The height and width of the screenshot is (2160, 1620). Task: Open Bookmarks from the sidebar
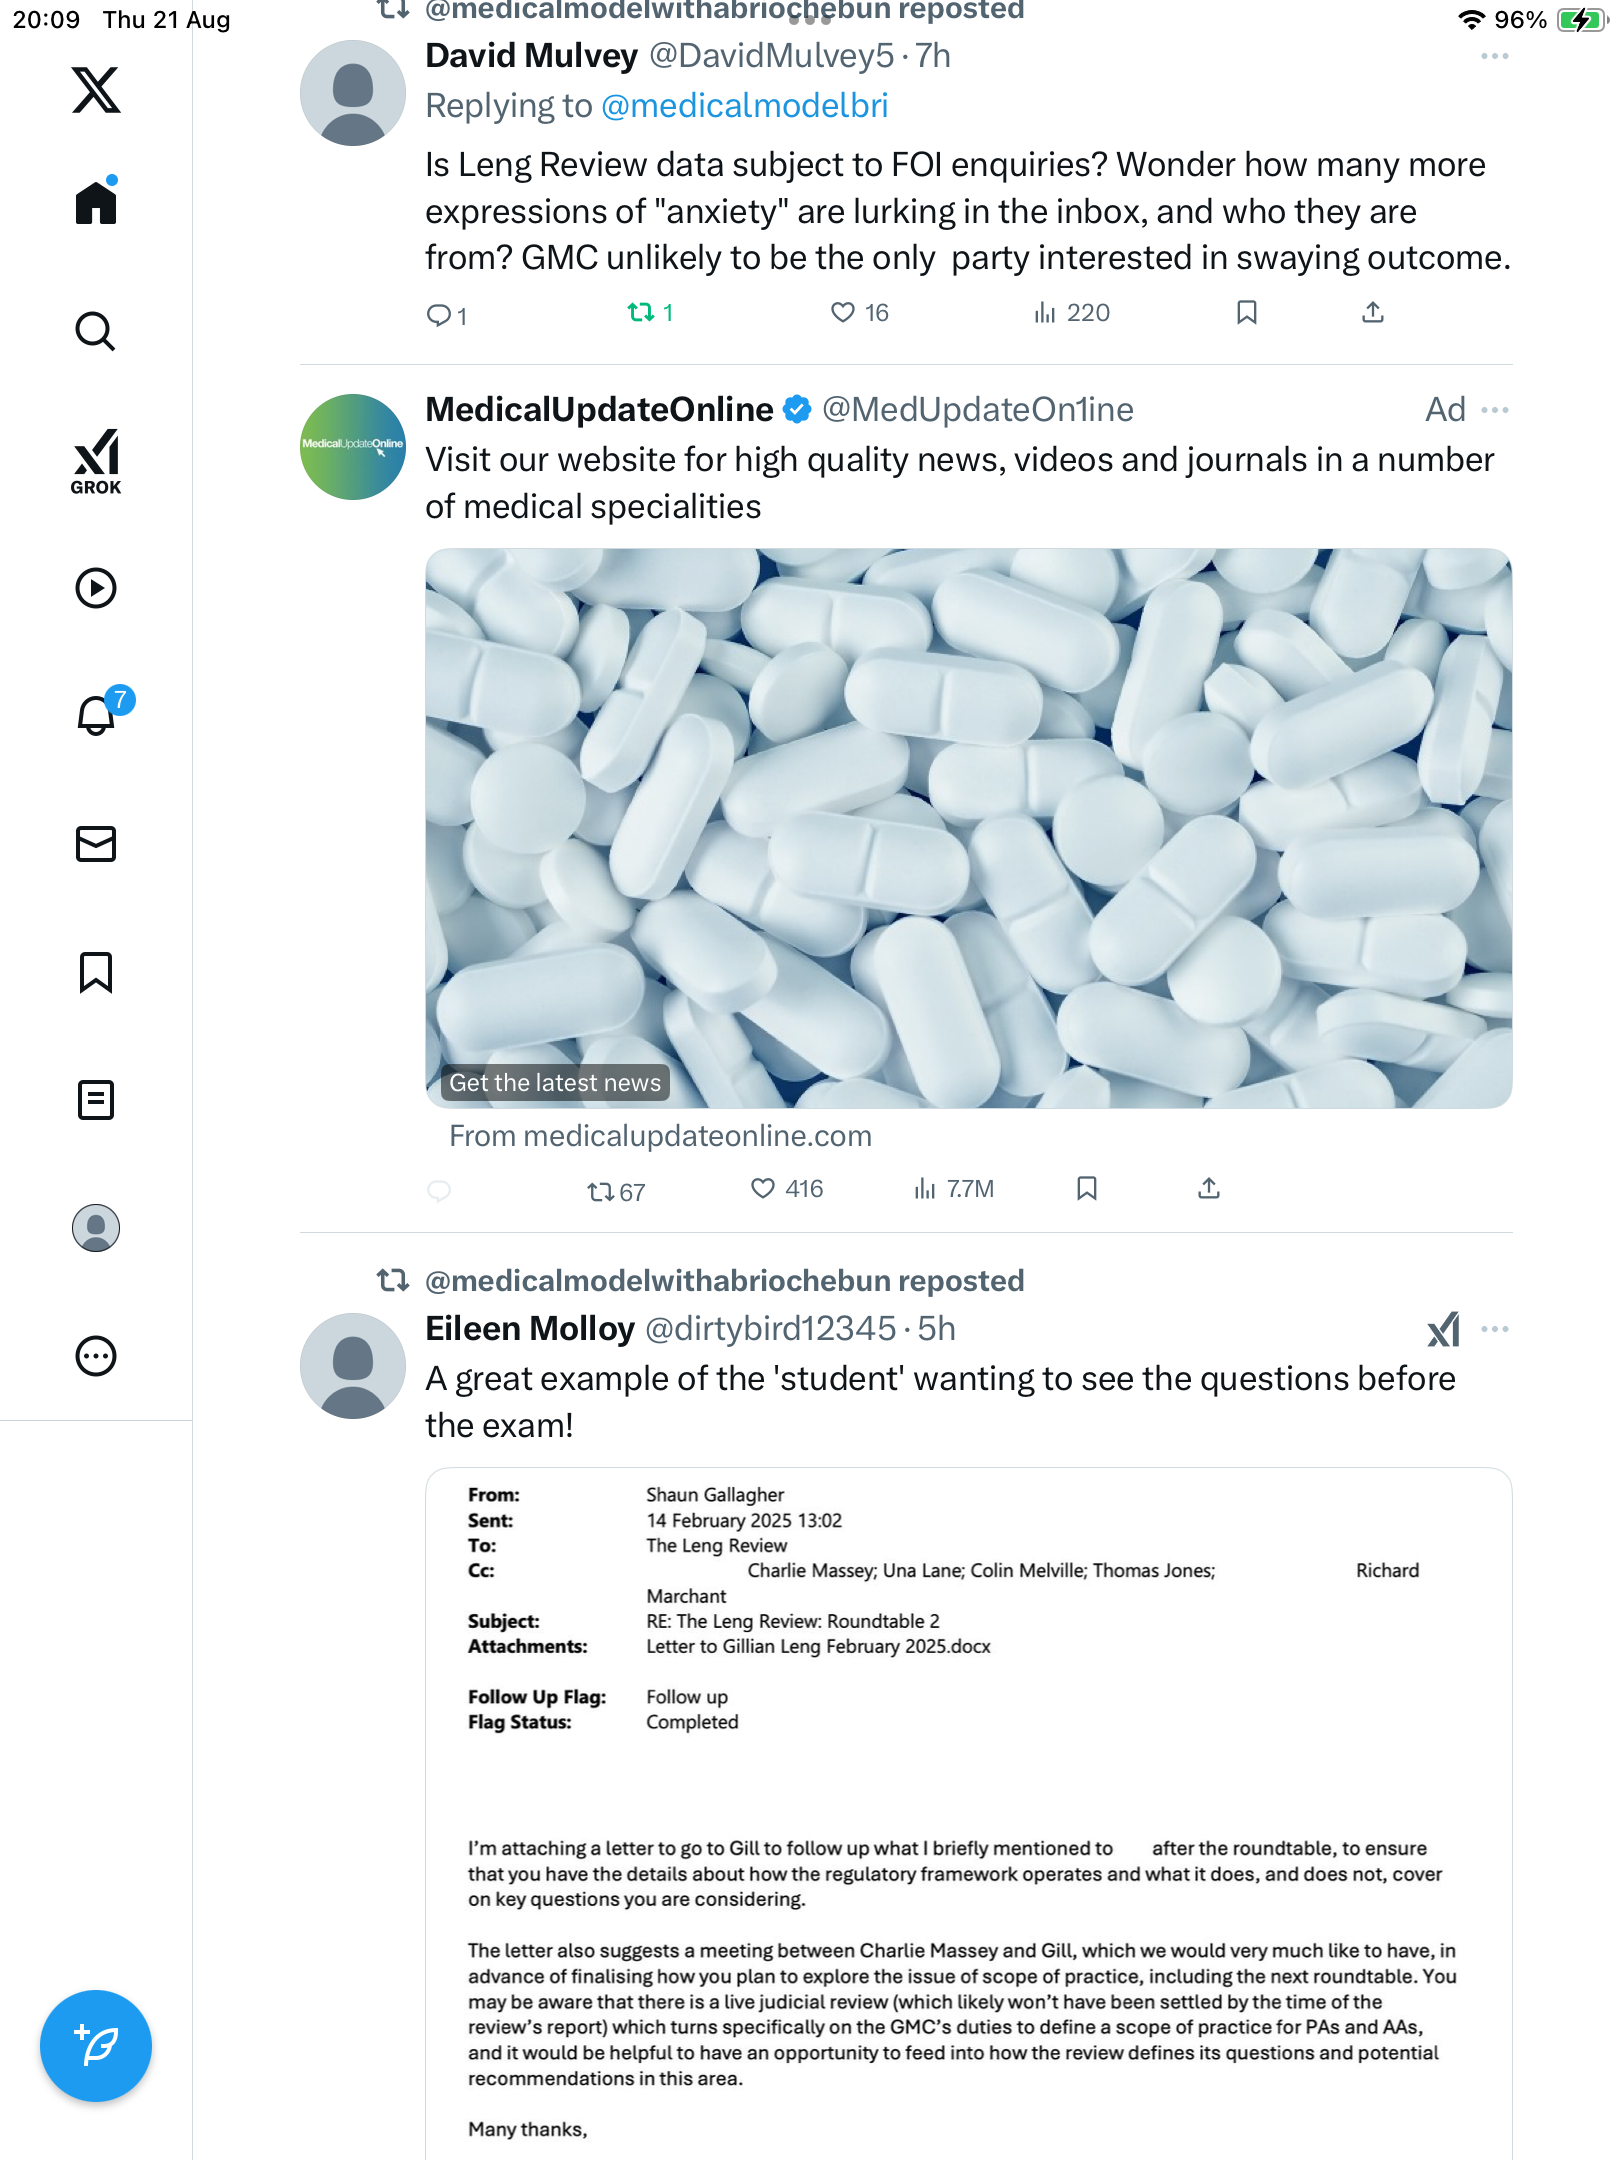96,972
